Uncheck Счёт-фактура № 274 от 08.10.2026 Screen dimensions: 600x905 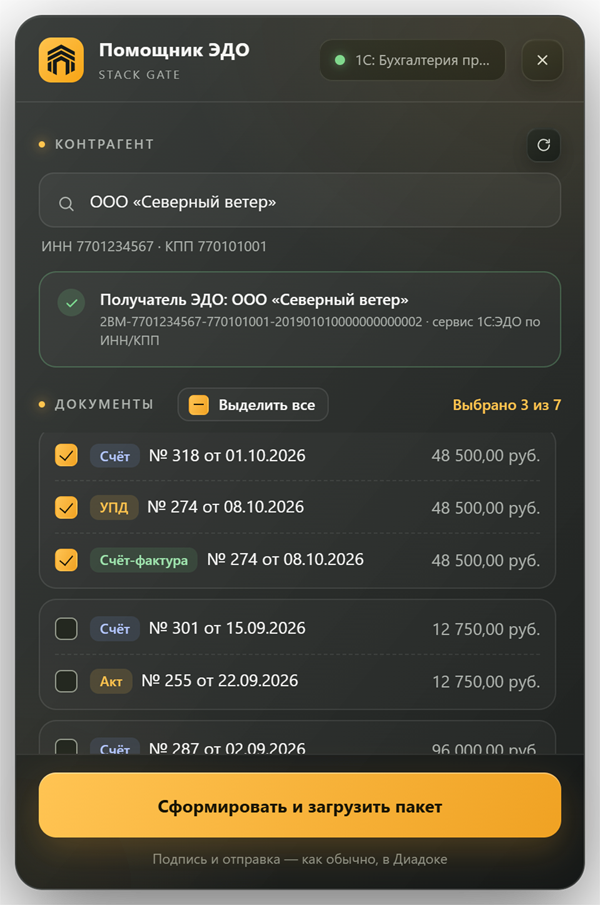tap(66, 560)
